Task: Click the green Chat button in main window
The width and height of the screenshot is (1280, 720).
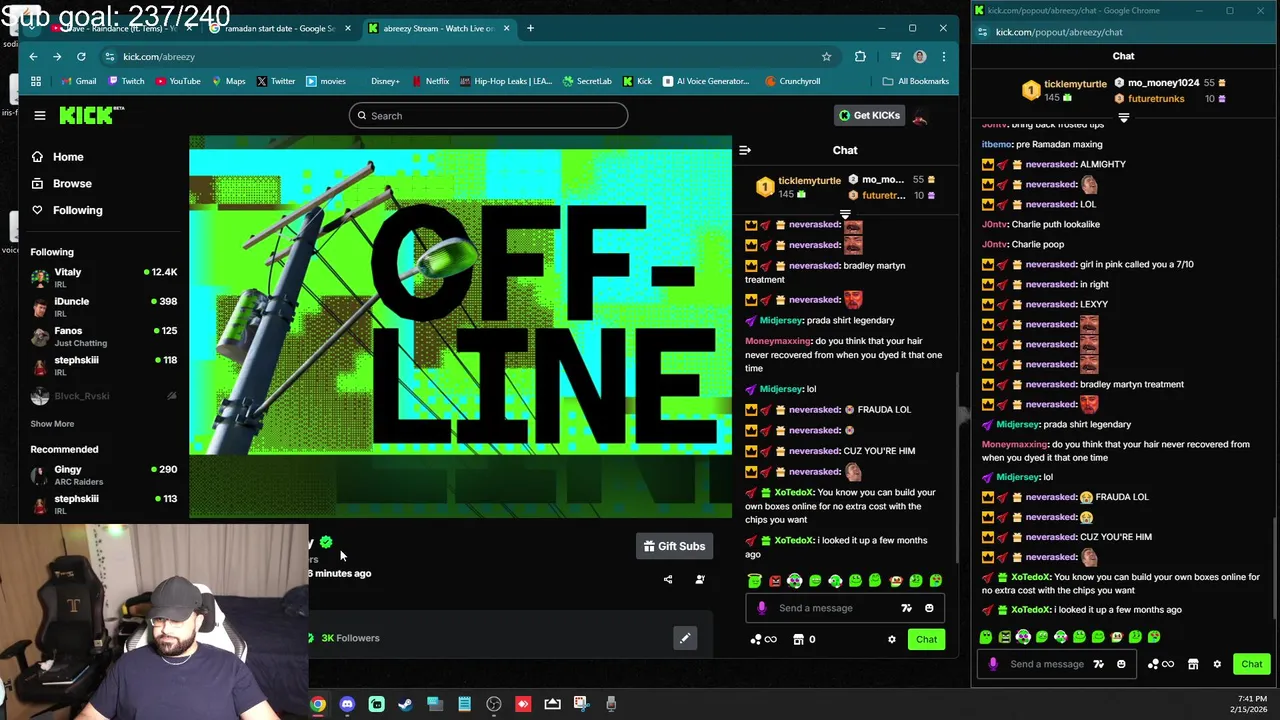Action: tap(926, 640)
